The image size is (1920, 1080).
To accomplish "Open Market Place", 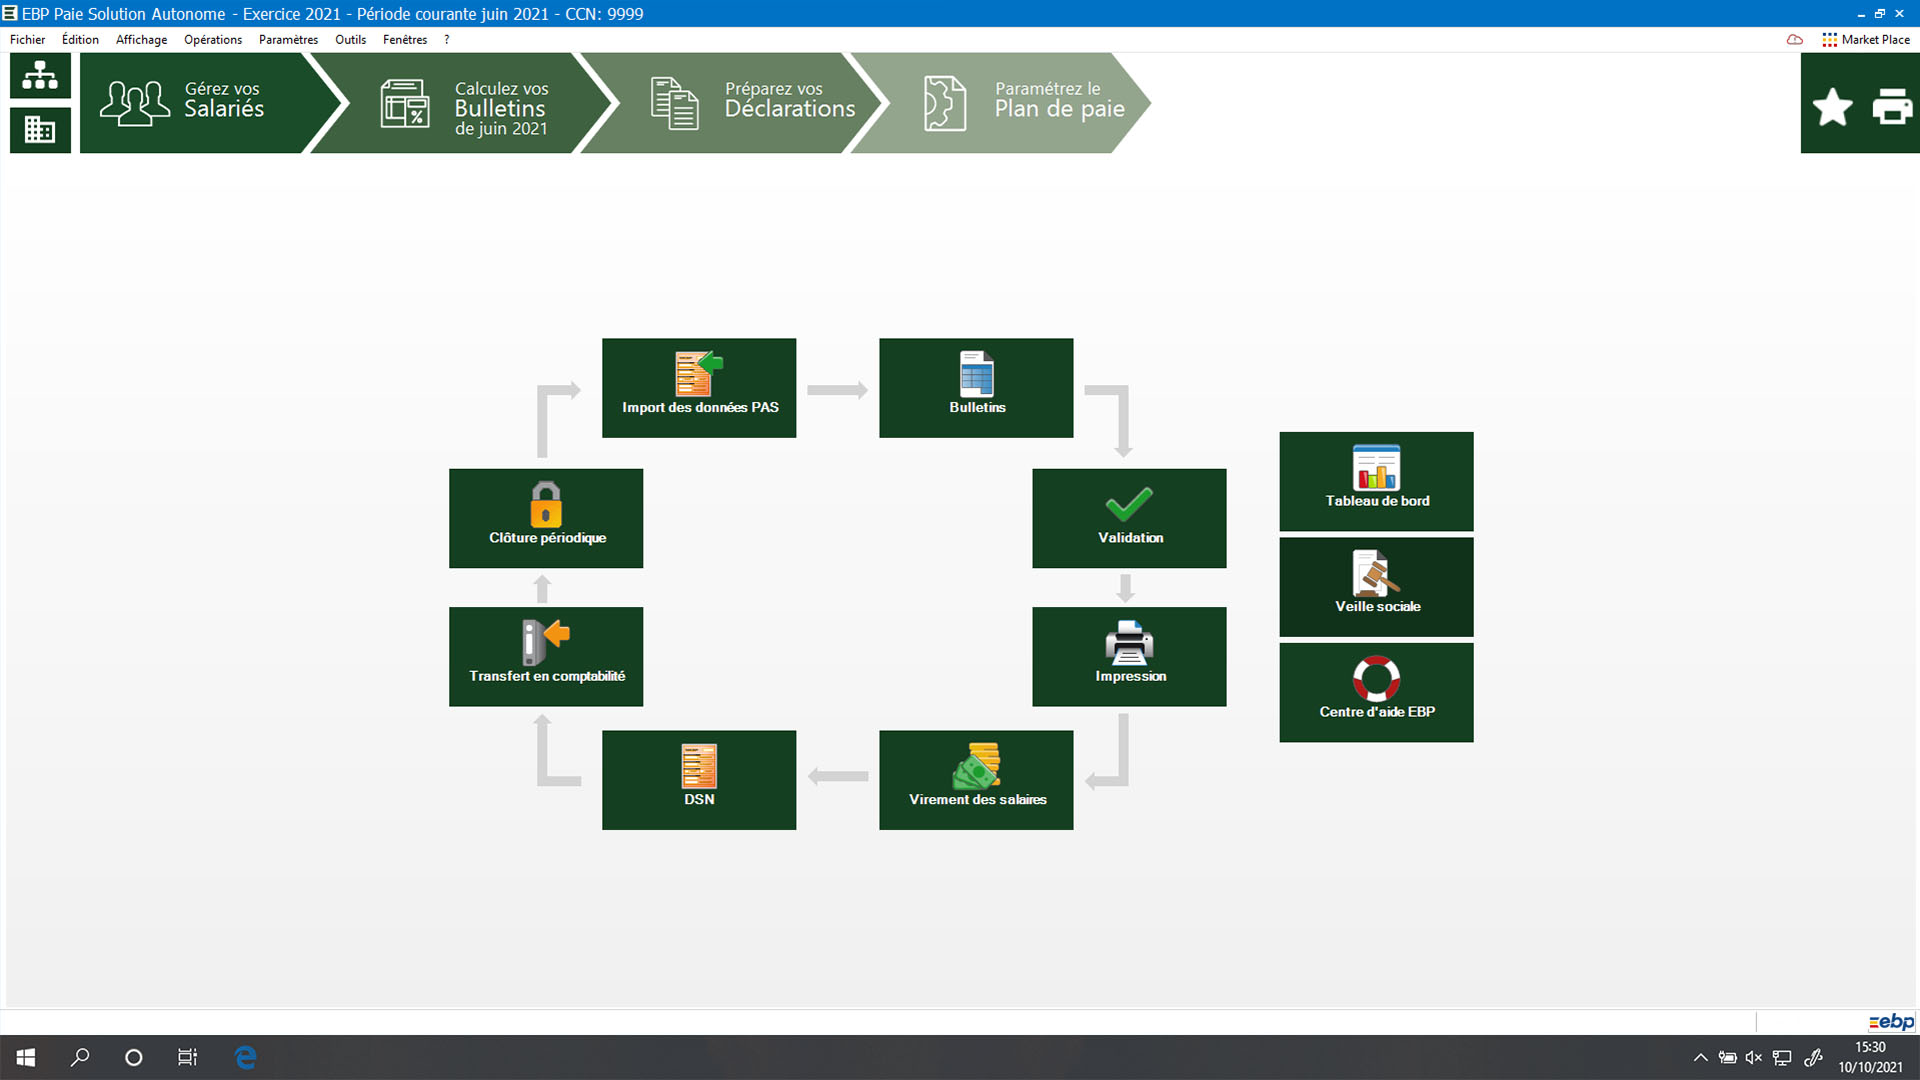I will click(x=1866, y=40).
